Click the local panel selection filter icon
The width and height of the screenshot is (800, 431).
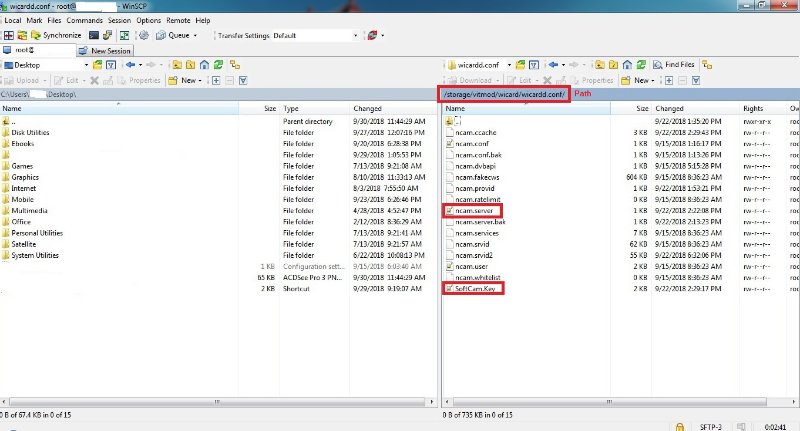tap(243, 80)
